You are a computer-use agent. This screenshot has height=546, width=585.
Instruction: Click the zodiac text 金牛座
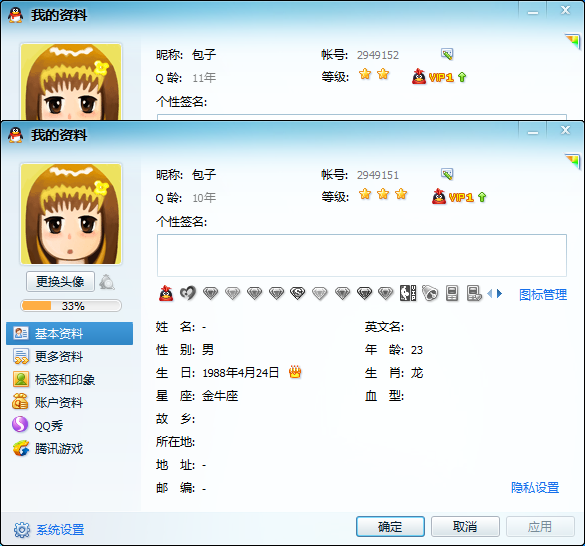pyautogui.click(x=220, y=396)
